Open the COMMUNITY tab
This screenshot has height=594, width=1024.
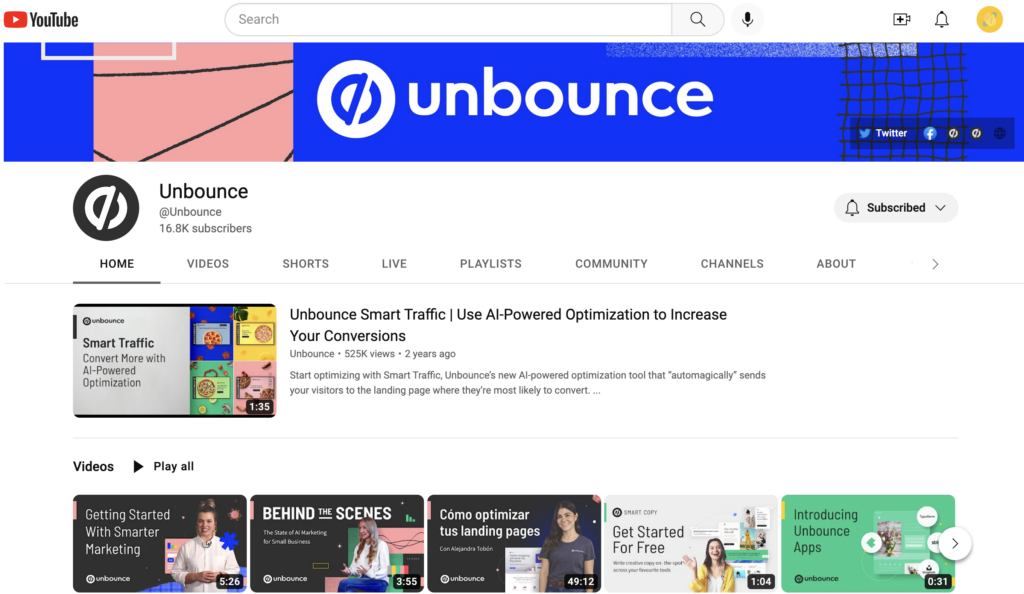[x=611, y=264]
